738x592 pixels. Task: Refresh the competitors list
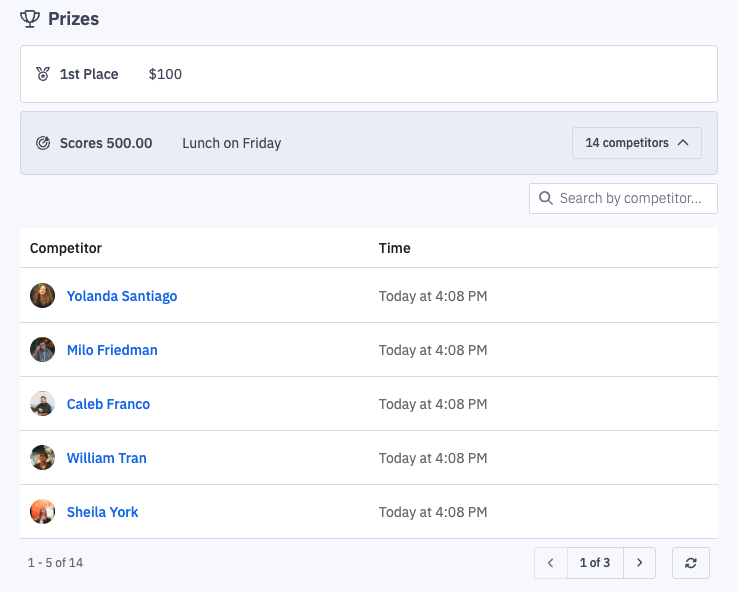point(691,563)
